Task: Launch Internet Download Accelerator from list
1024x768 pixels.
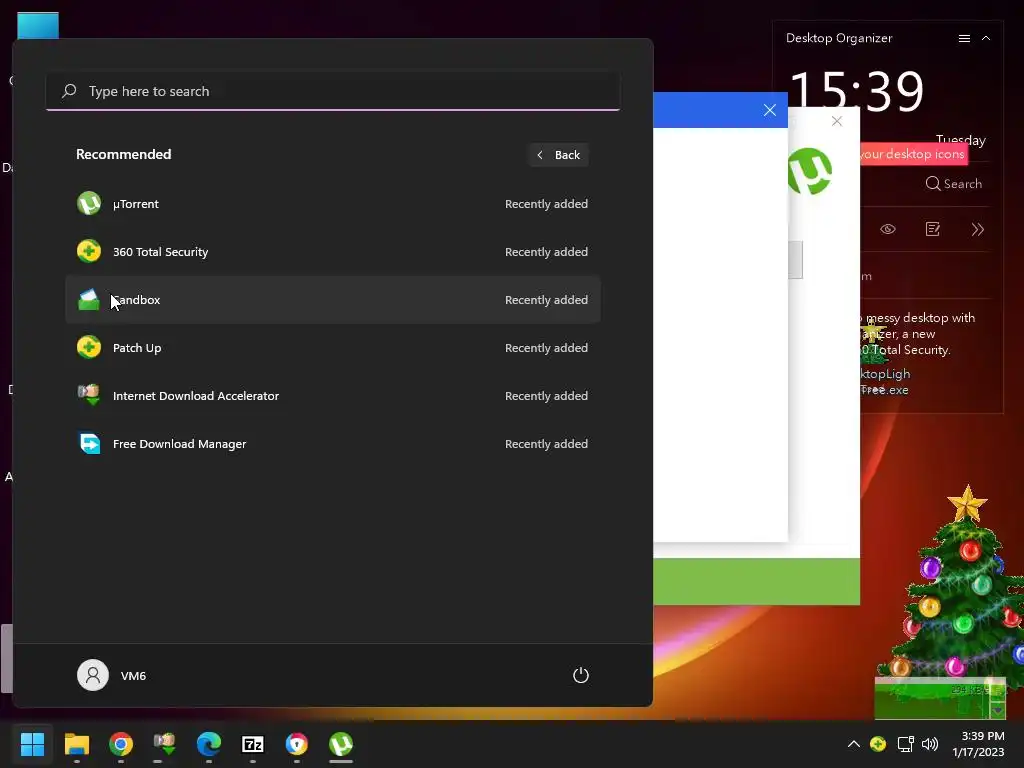Action: click(x=332, y=396)
